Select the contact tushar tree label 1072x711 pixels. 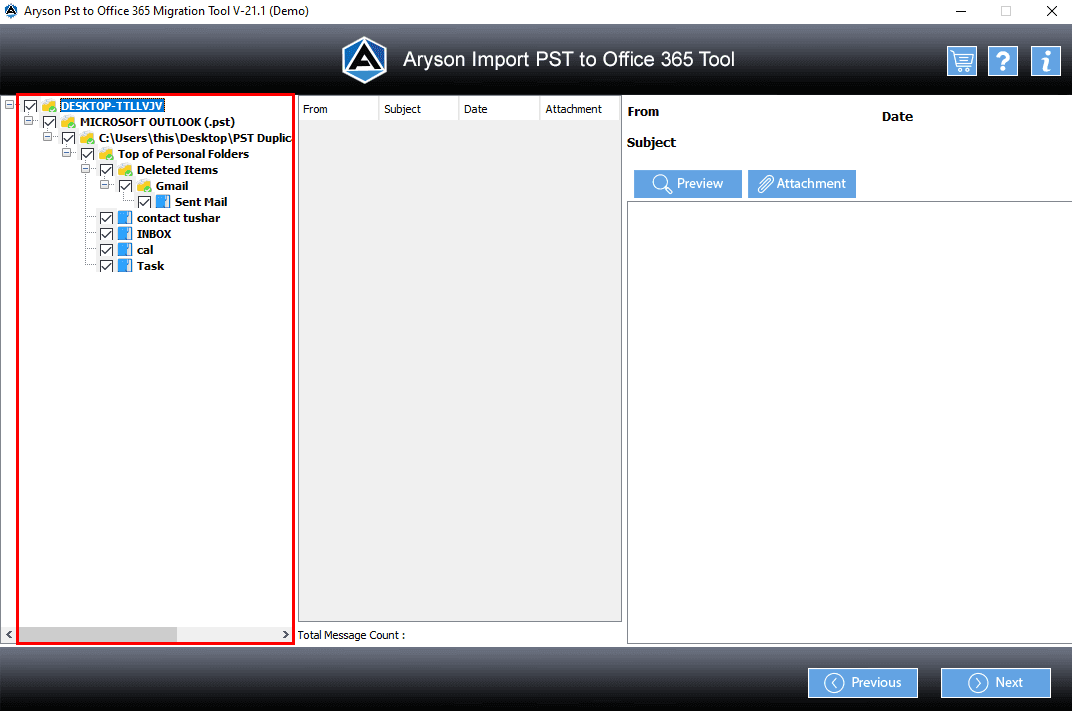(x=178, y=218)
